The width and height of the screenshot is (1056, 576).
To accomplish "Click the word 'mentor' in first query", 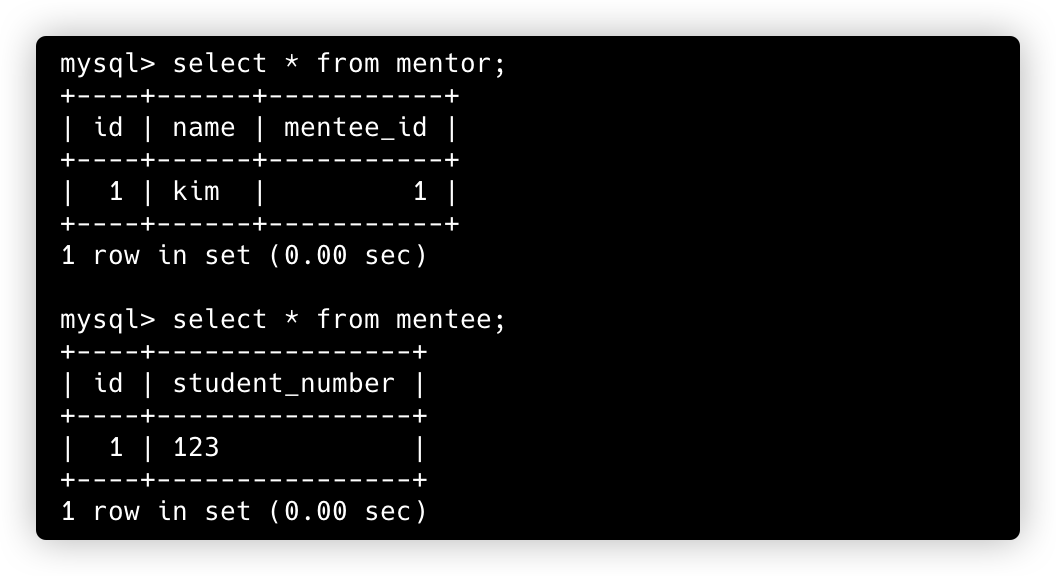I will [443, 63].
